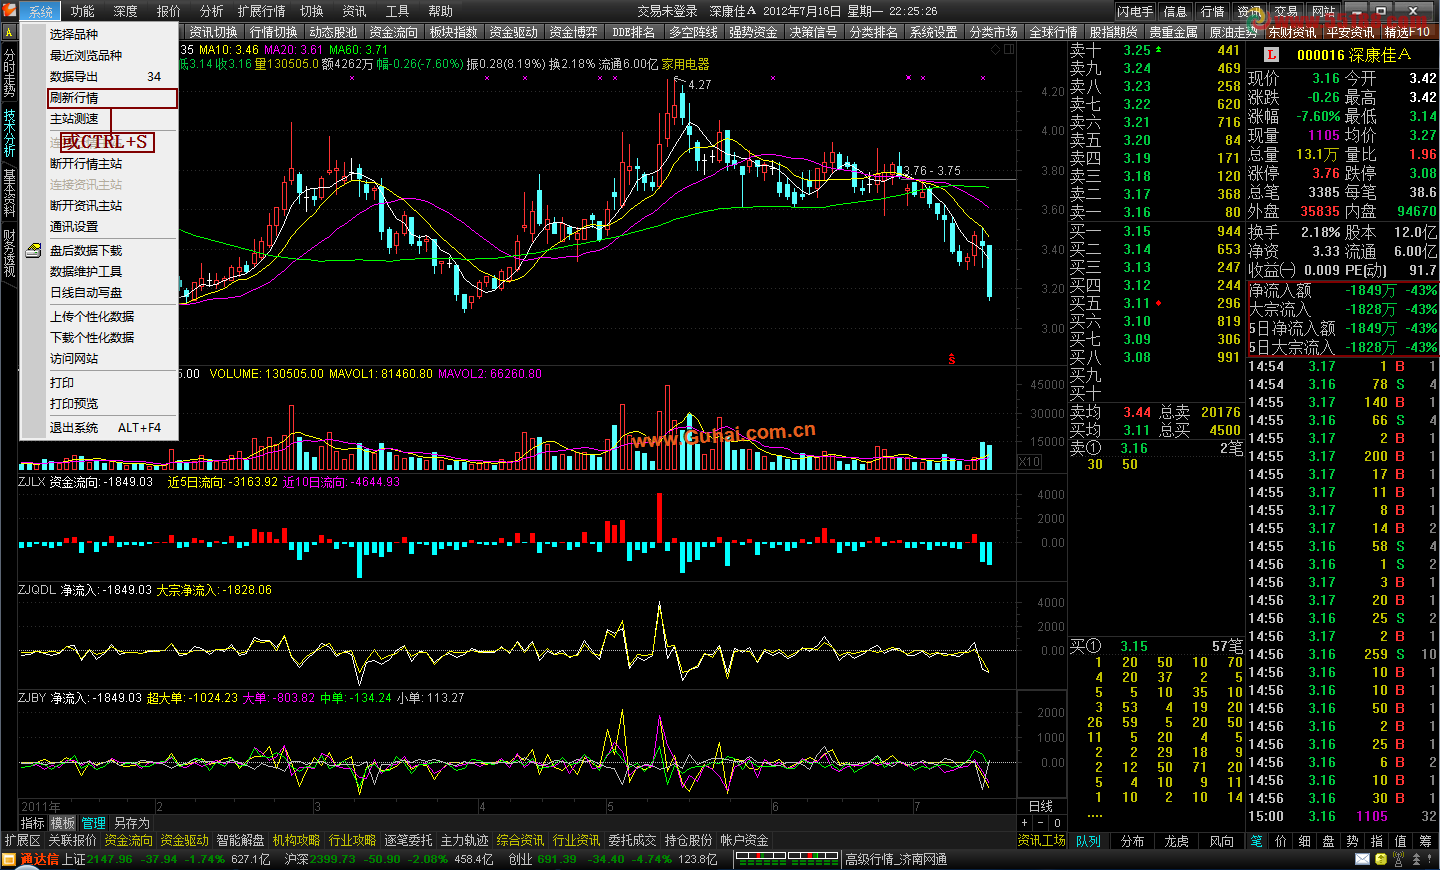
Task: Select the 分时走势 sidebar tab
Action: 9,73
